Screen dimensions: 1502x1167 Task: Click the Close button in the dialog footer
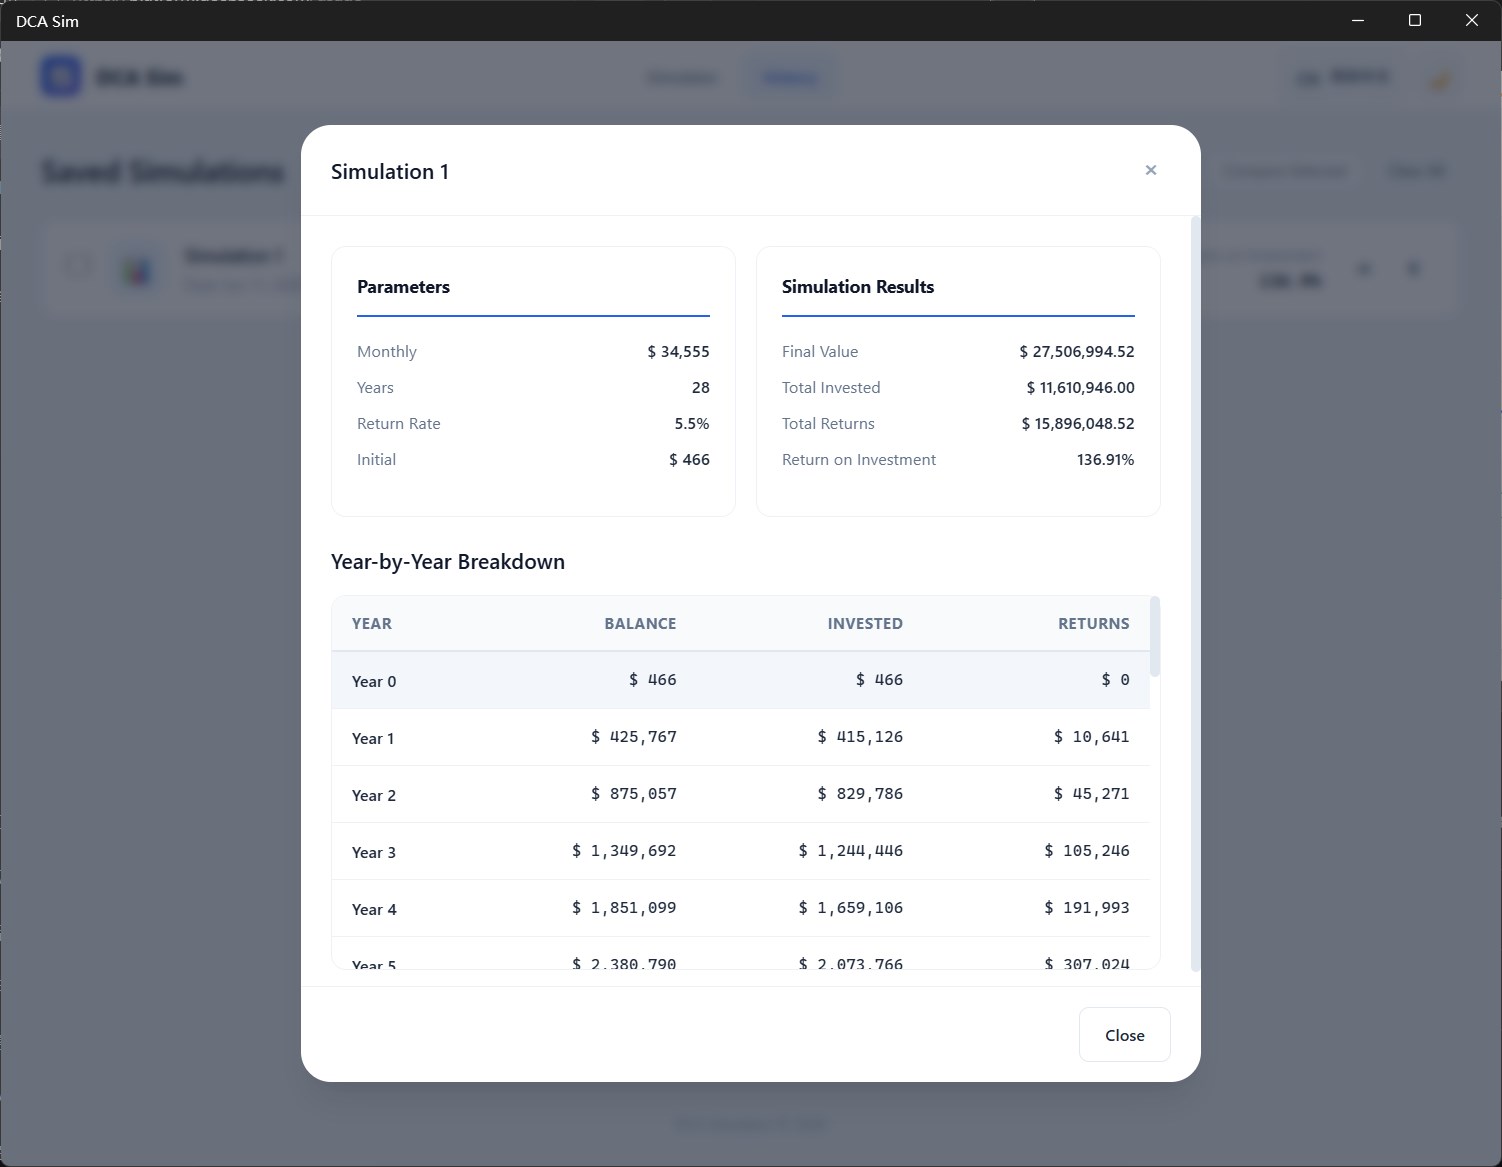1125,1035
